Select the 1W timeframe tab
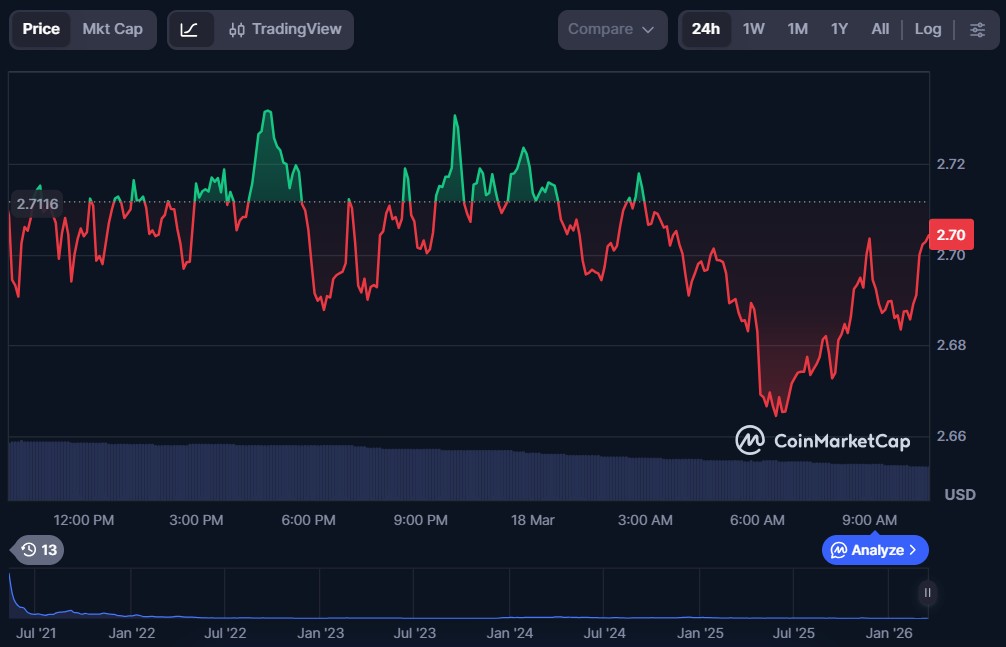This screenshot has height=647, width=1006. [754, 30]
